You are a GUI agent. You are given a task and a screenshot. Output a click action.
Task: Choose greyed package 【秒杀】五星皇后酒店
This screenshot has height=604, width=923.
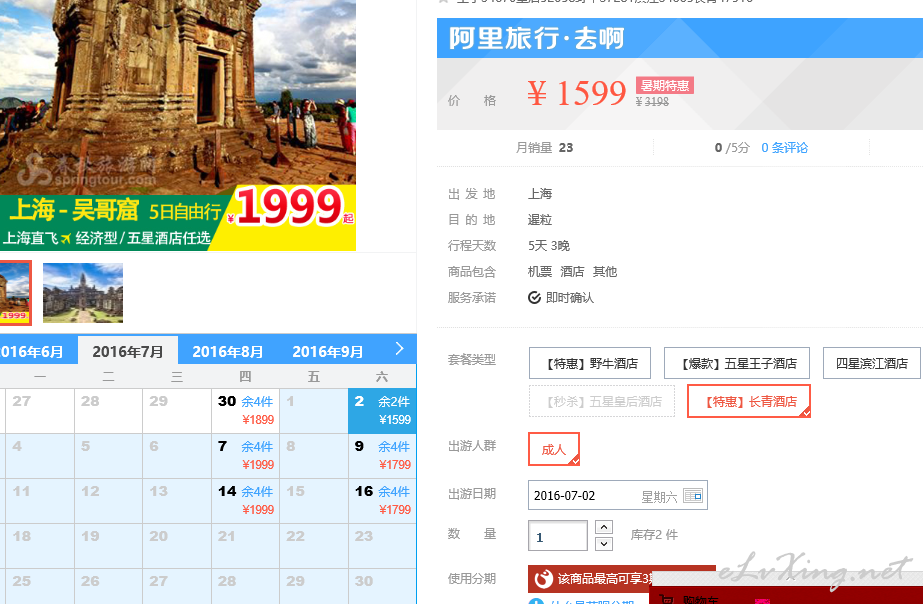click(602, 401)
